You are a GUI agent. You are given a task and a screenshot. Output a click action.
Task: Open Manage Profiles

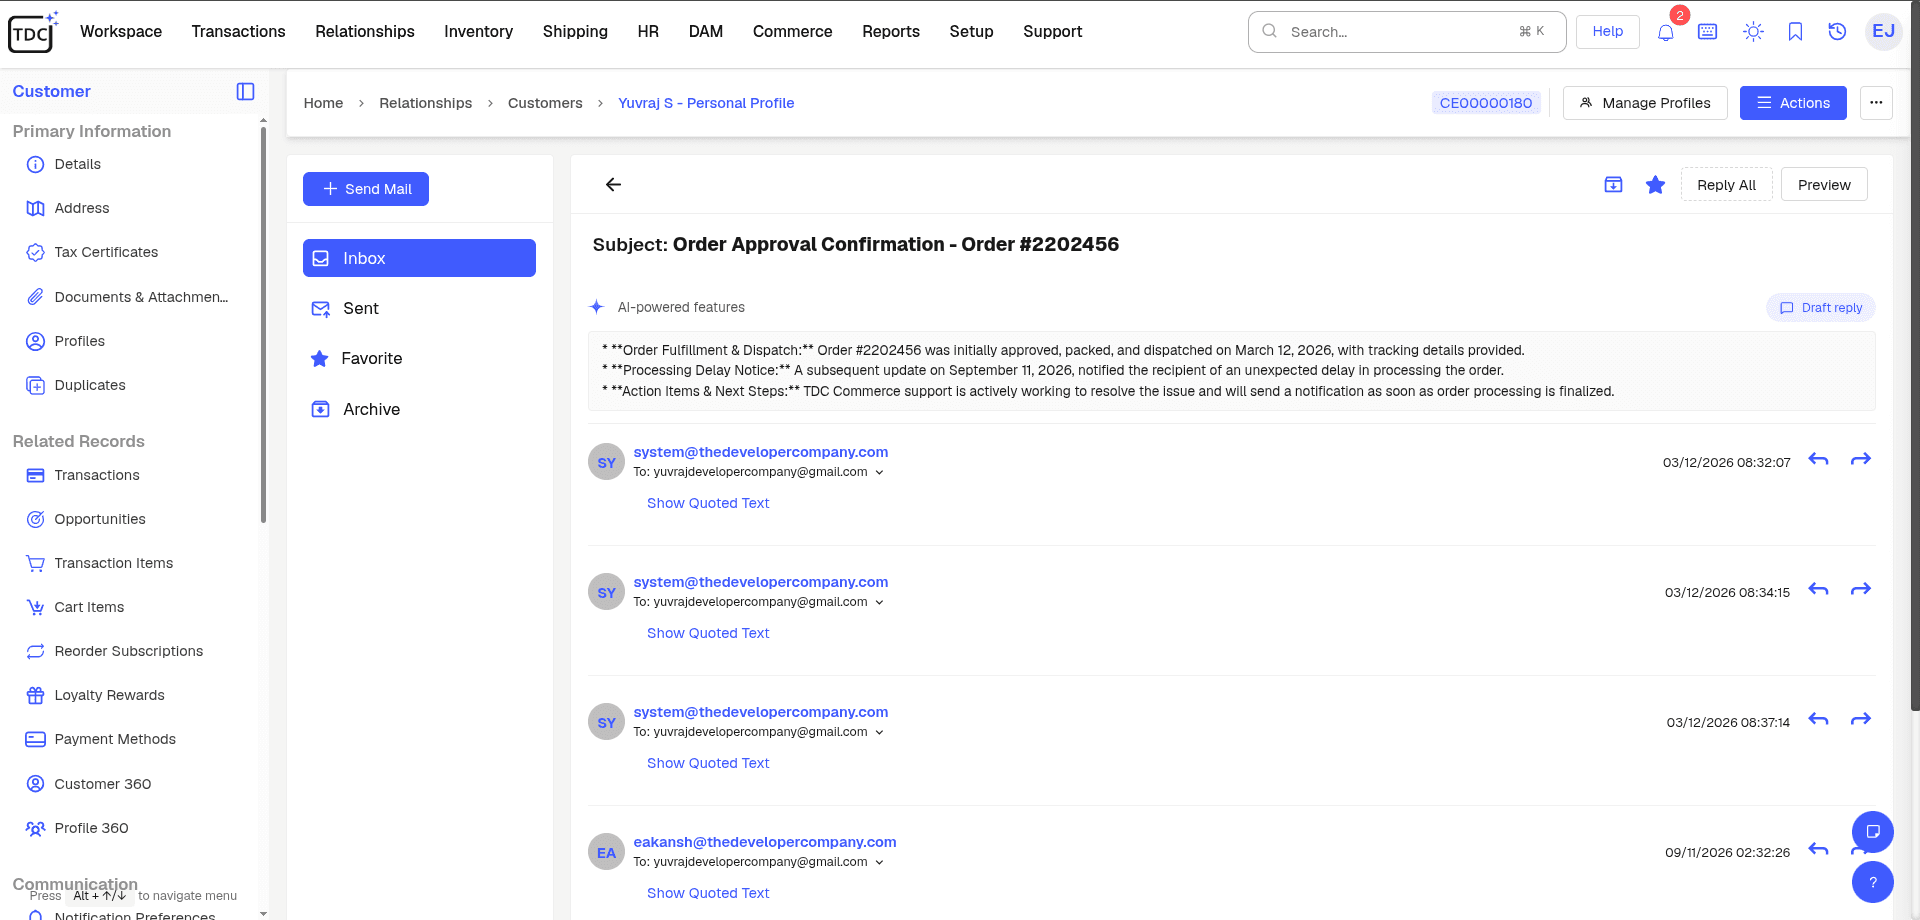click(x=1645, y=103)
